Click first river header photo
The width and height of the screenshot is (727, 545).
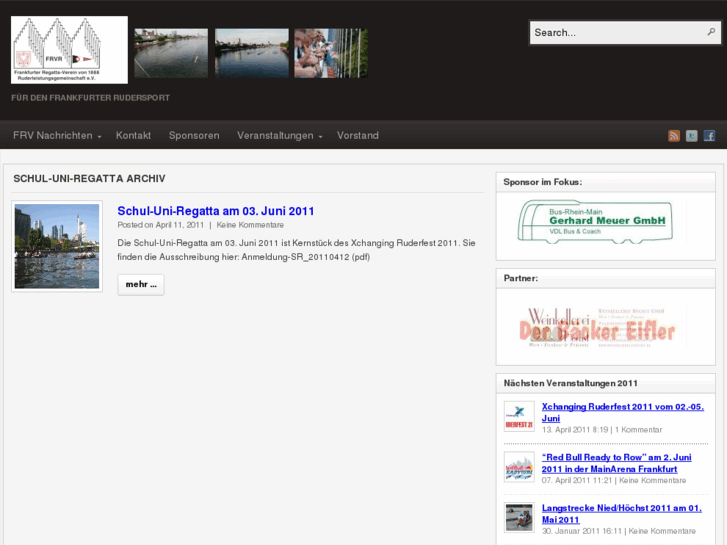coord(171,53)
